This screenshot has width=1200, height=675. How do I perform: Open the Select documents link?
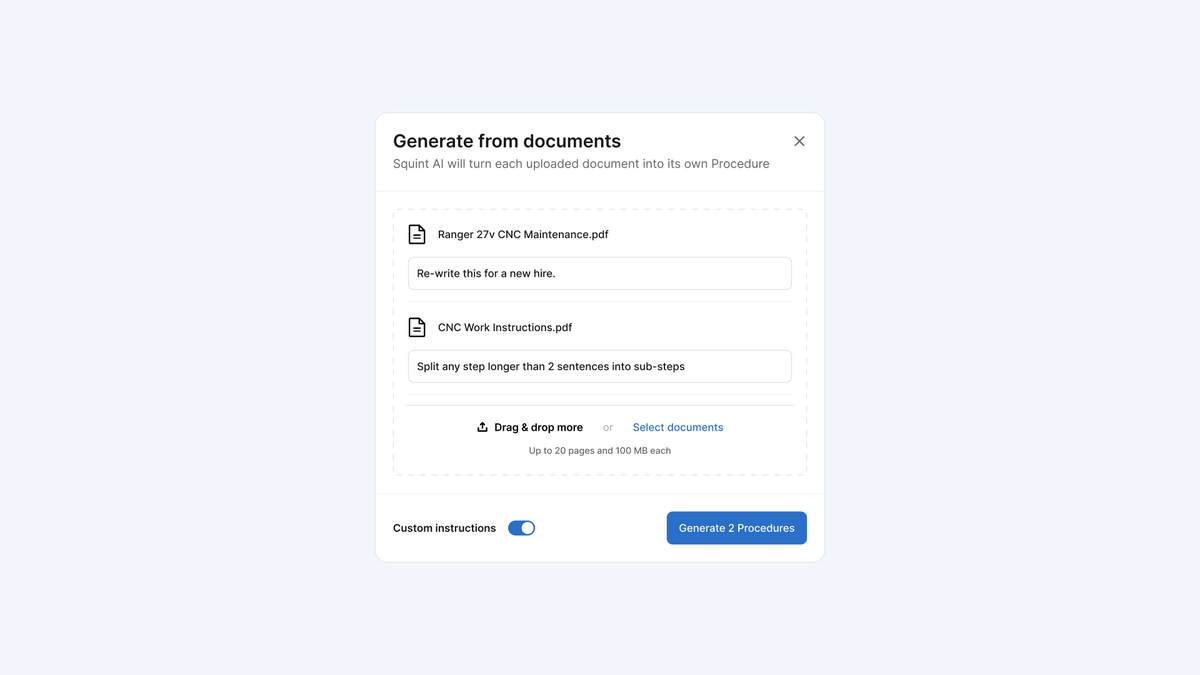(x=678, y=427)
